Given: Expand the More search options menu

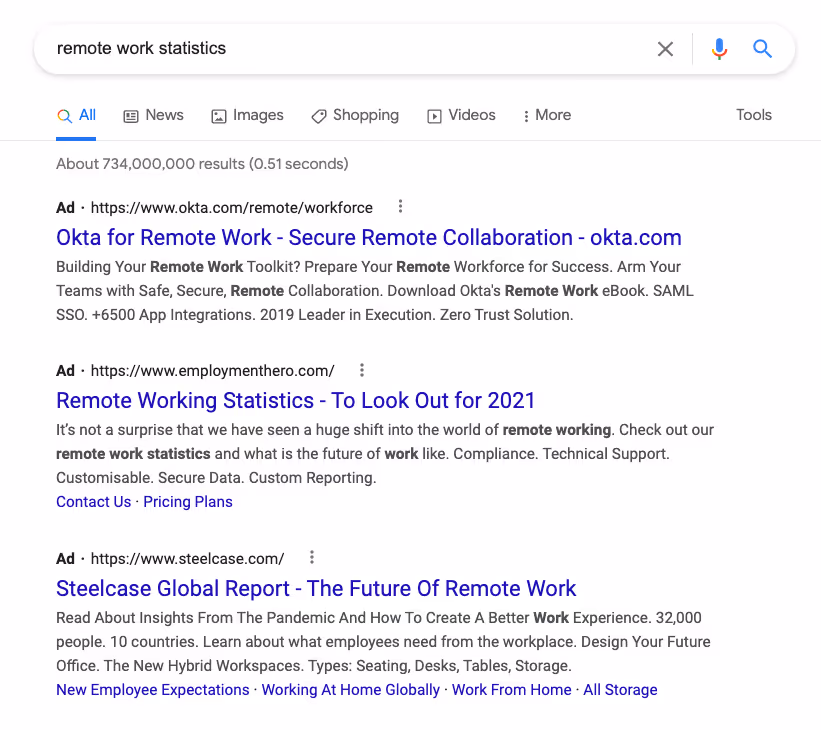Looking at the screenshot, I should [547, 115].
